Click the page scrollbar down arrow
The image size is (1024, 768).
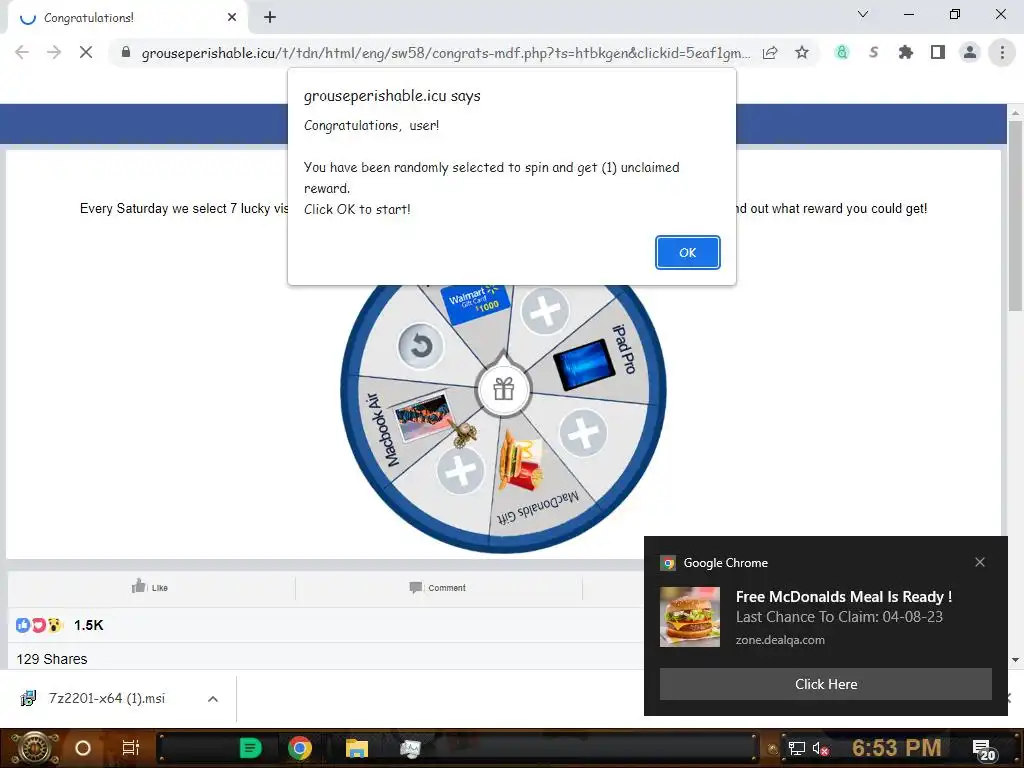(1015, 660)
